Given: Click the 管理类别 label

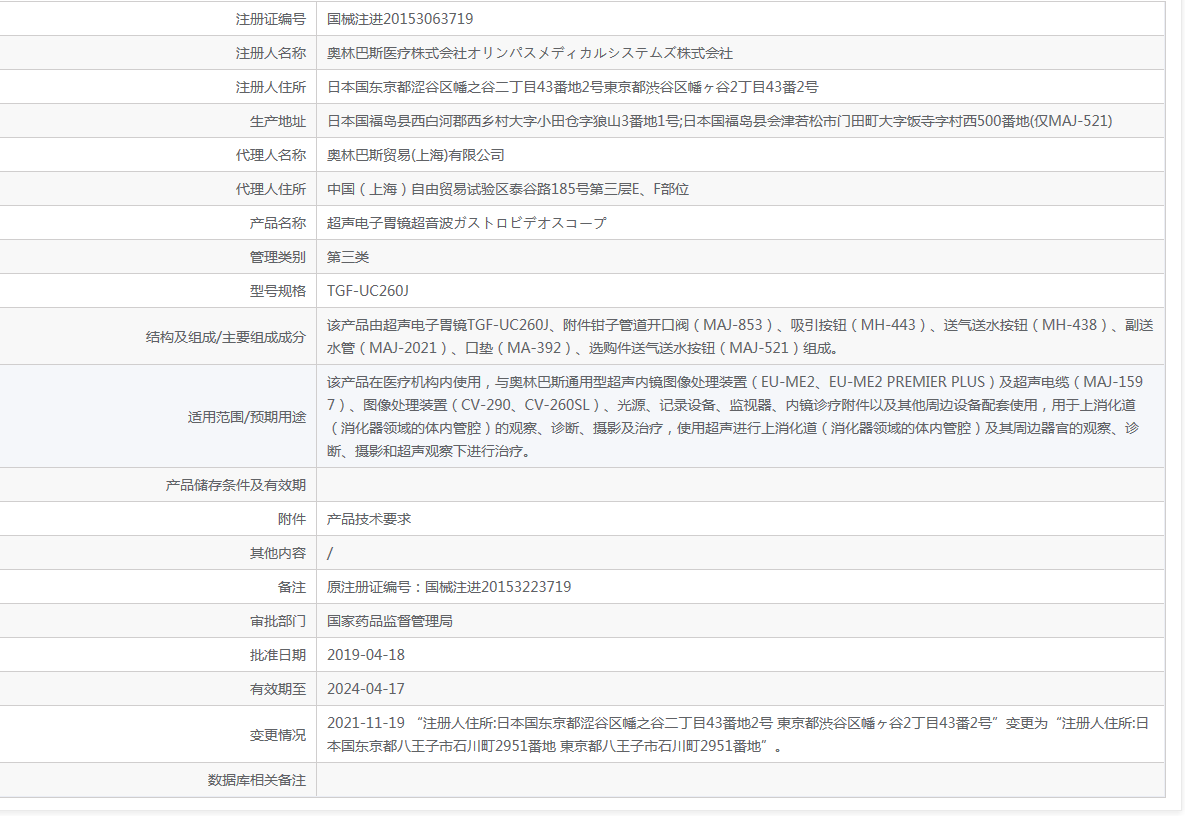Looking at the screenshot, I should coord(277,257).
